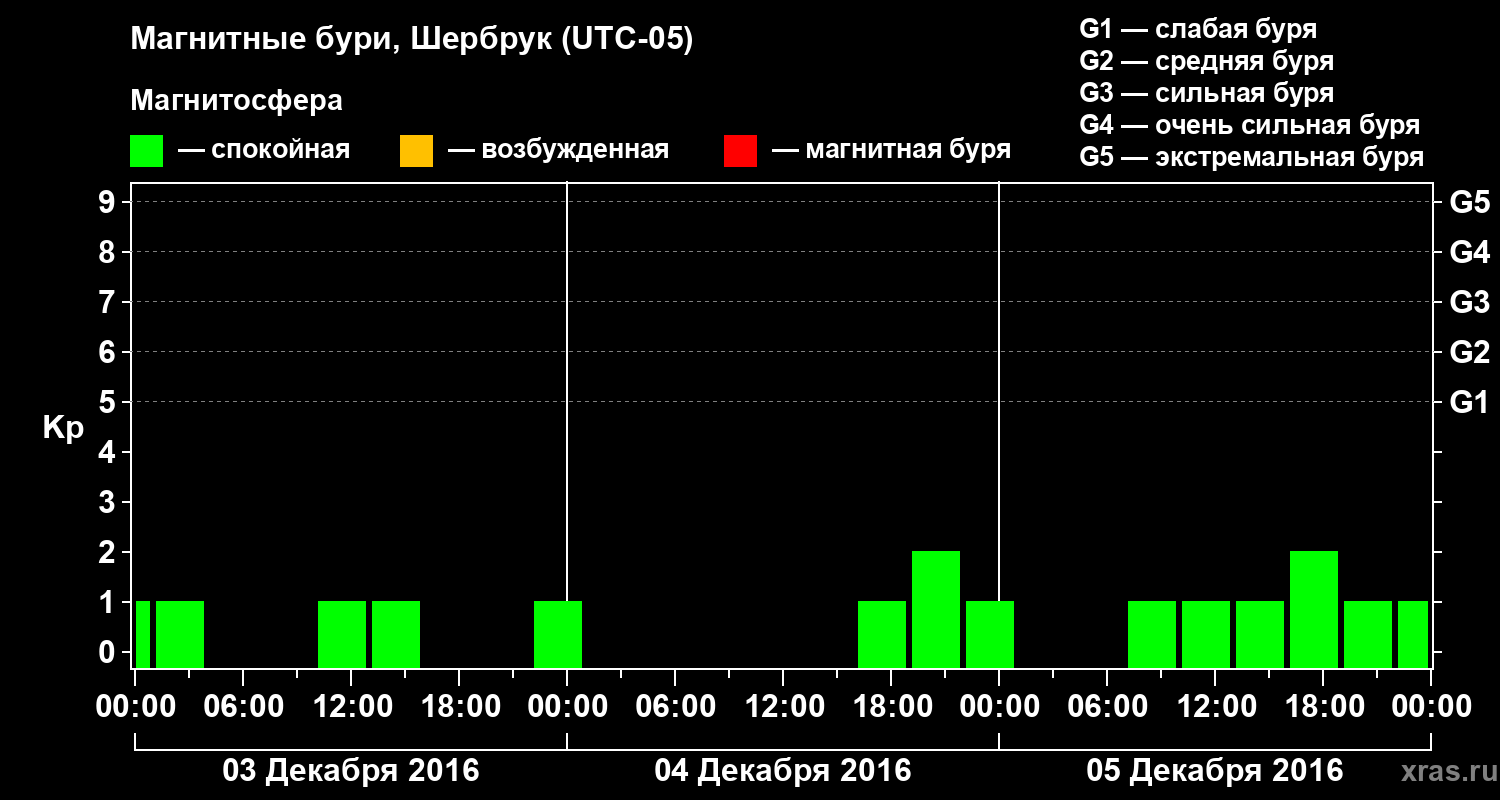
Task: Select the 'G2 — средняя буря' line
Action: tap(1206, 61)
